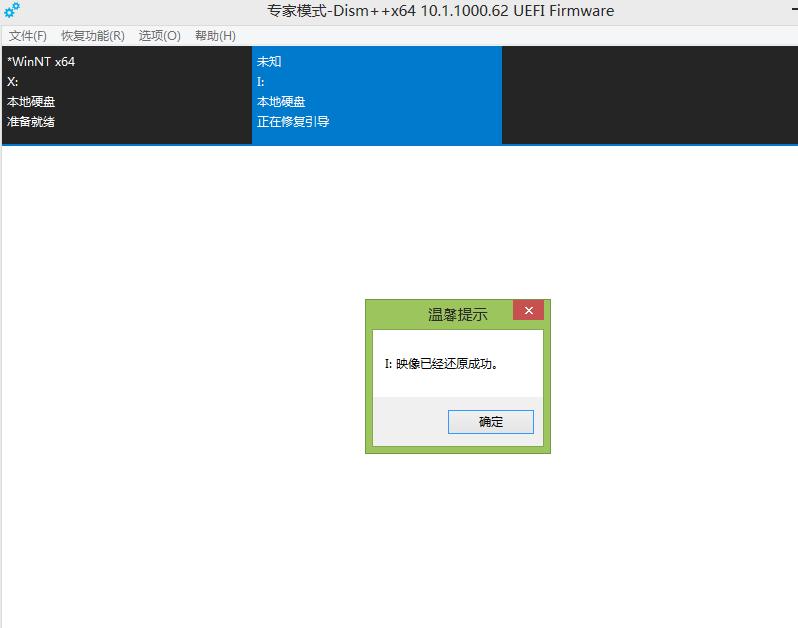Click the 映像已经还原成功 message text
This screenshot has width=798, height=628.
[x=441, y=364]
